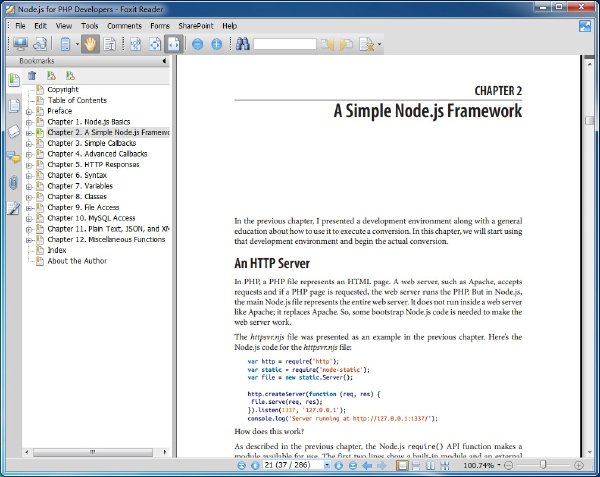Expand Chapter 5. HTTP Responses bookmark
Screen dimensions: 600x477
(29, 166)
